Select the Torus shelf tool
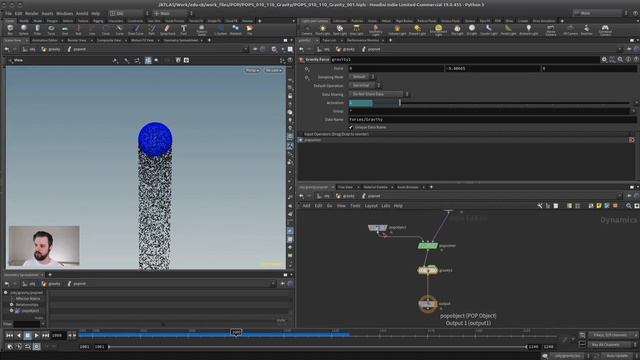Screen dimensions: 640x360 tap(51, 29)
